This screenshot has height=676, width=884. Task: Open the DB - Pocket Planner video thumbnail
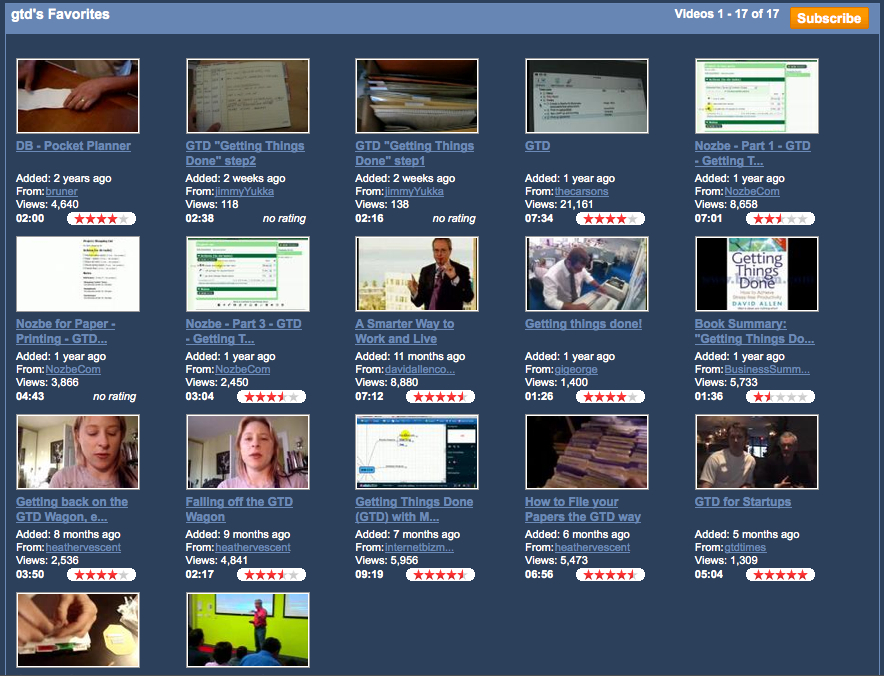(x=78, y=96)
